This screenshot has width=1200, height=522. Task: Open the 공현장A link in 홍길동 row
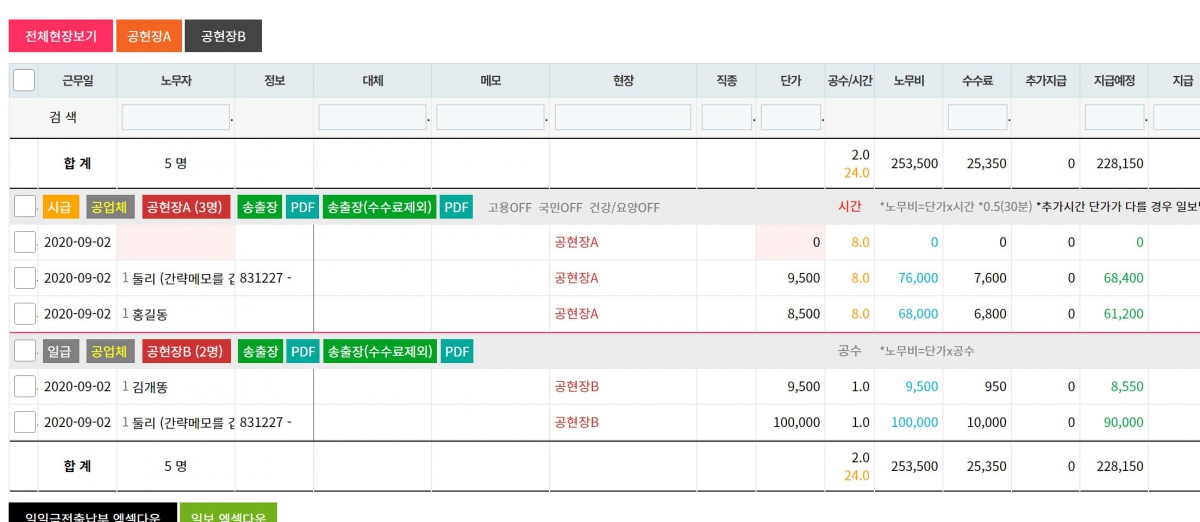click(576, 314)
